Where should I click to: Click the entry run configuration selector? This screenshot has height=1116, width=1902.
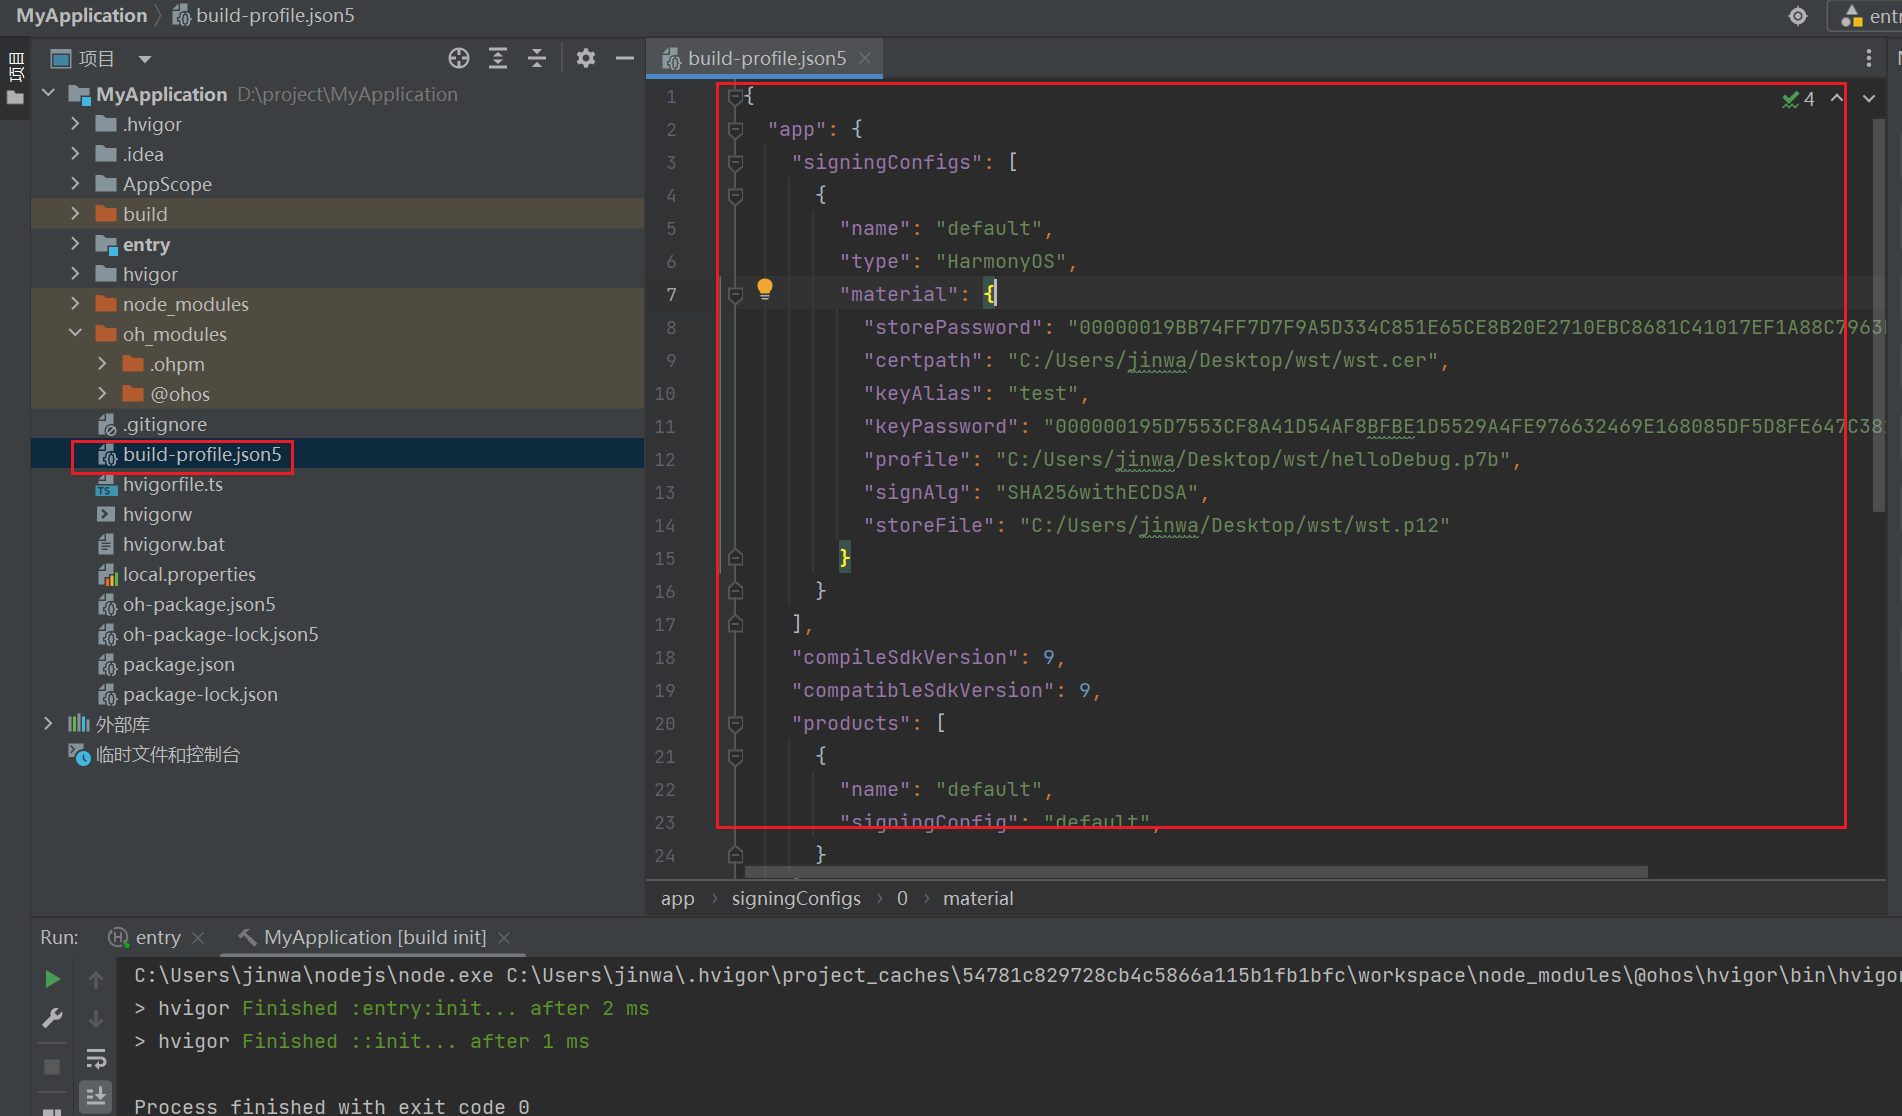pos(1866,16)
